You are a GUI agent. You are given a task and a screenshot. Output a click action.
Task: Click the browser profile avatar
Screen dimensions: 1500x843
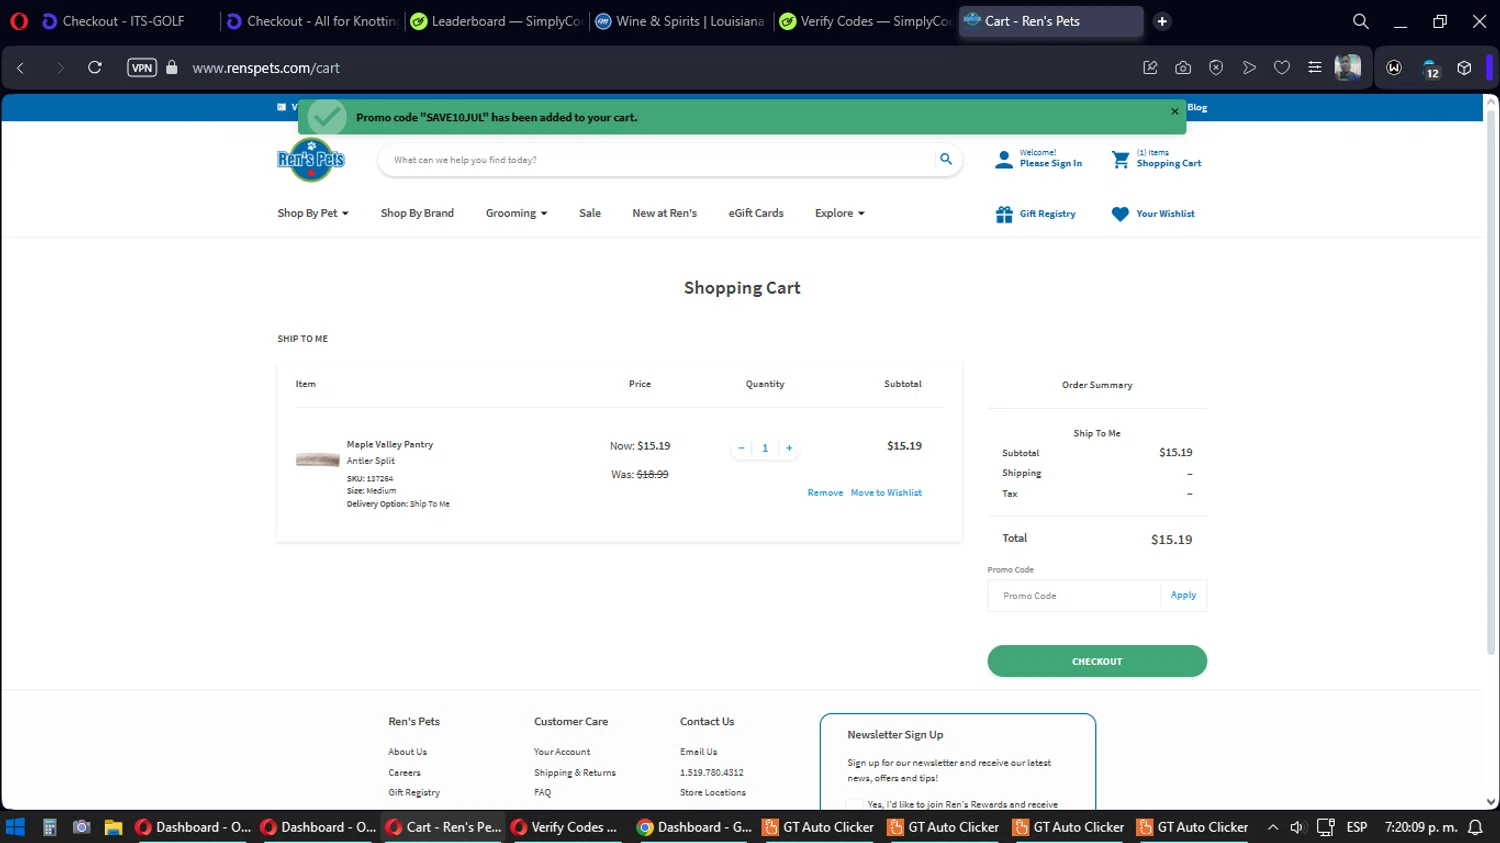click(x=1348, y=68)
